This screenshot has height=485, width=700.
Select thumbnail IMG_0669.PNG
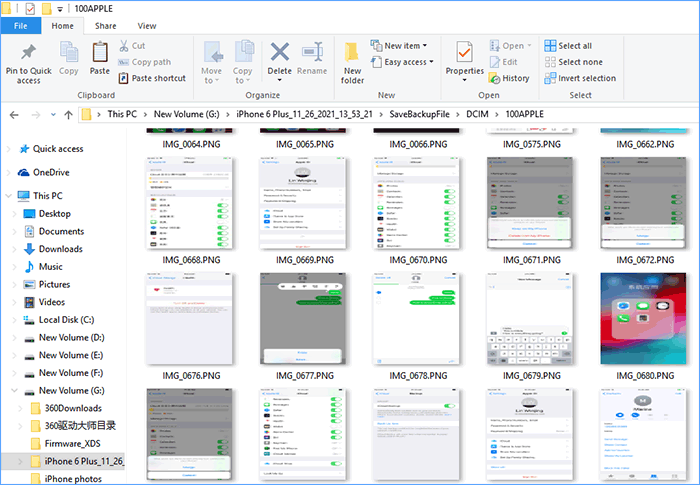click(303, 203)
